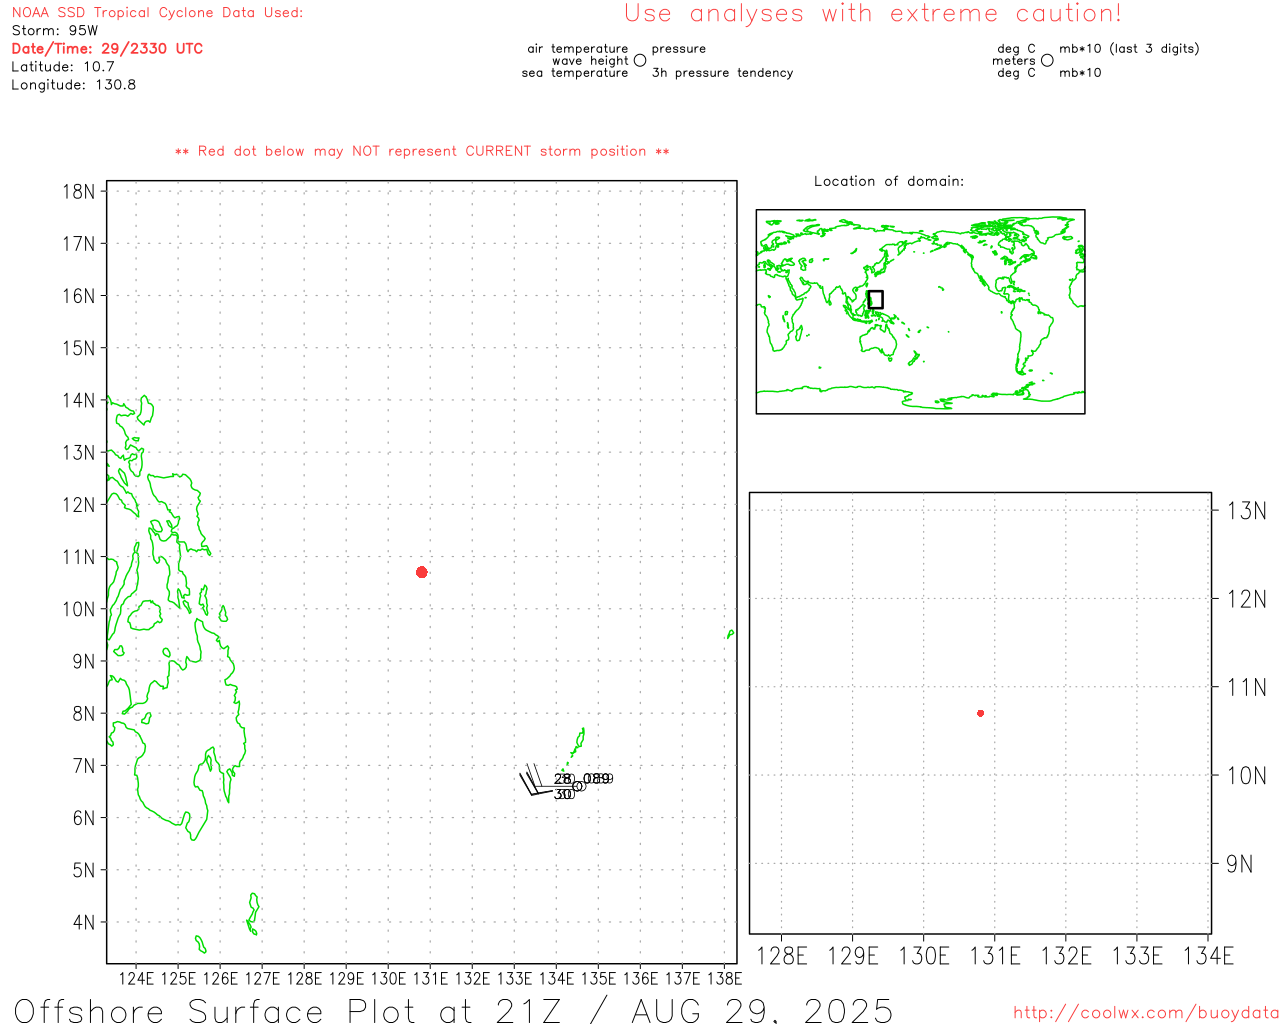The image size is (1280, 1024).
Task: Click the '13N' label on inset map
Action: tap(1247, 511)
